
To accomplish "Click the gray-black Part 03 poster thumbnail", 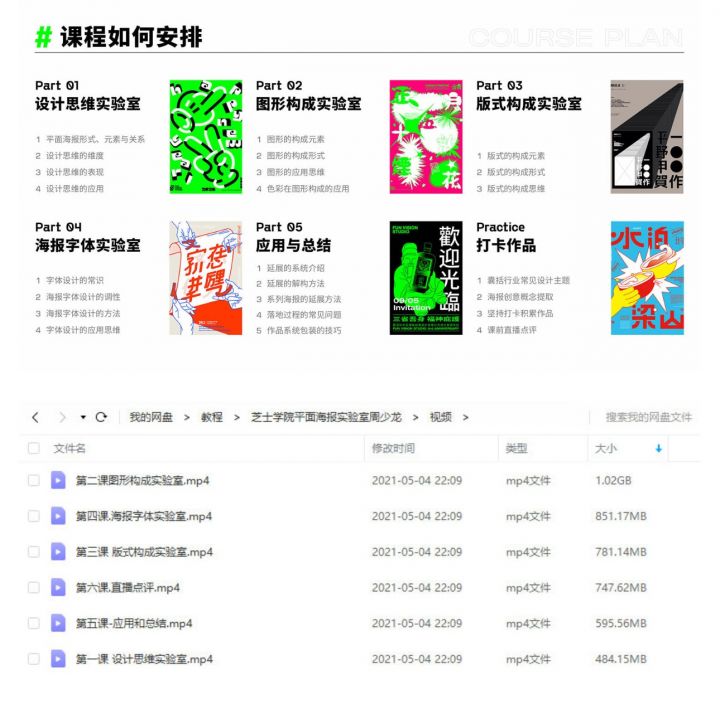I will click(x=647, y=137).
